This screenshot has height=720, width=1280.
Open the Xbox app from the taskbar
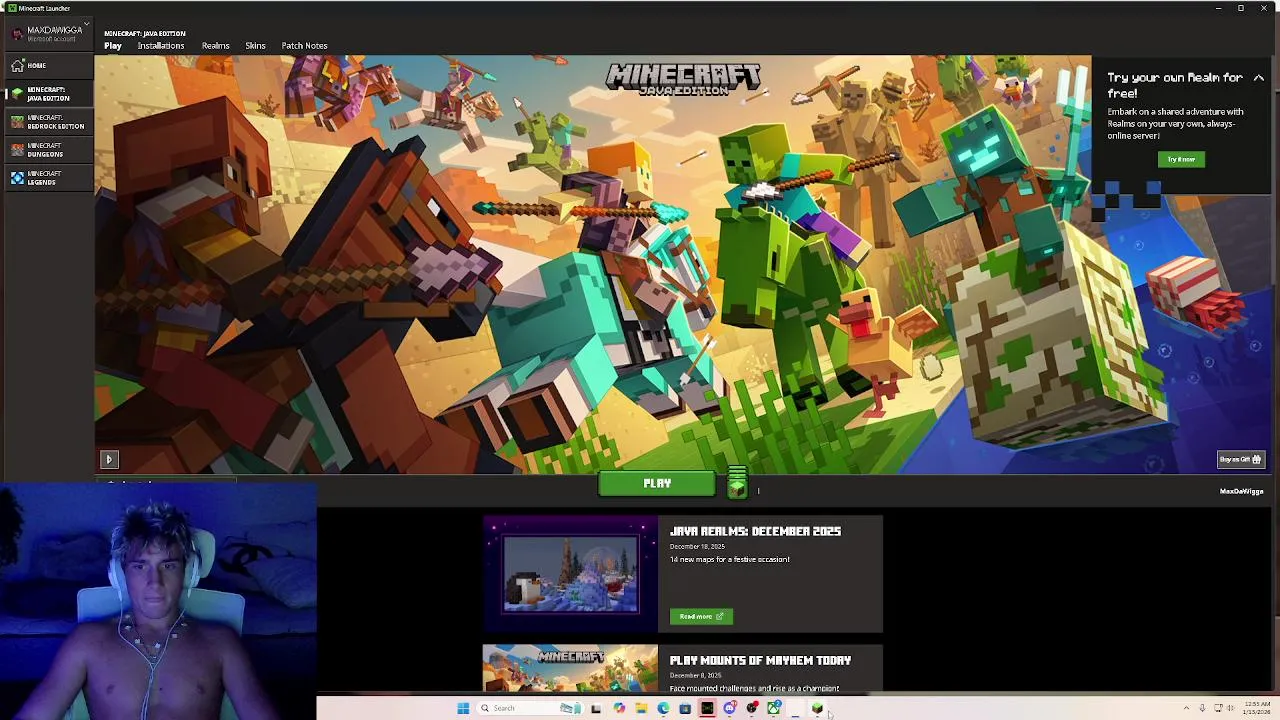point(773,708)
